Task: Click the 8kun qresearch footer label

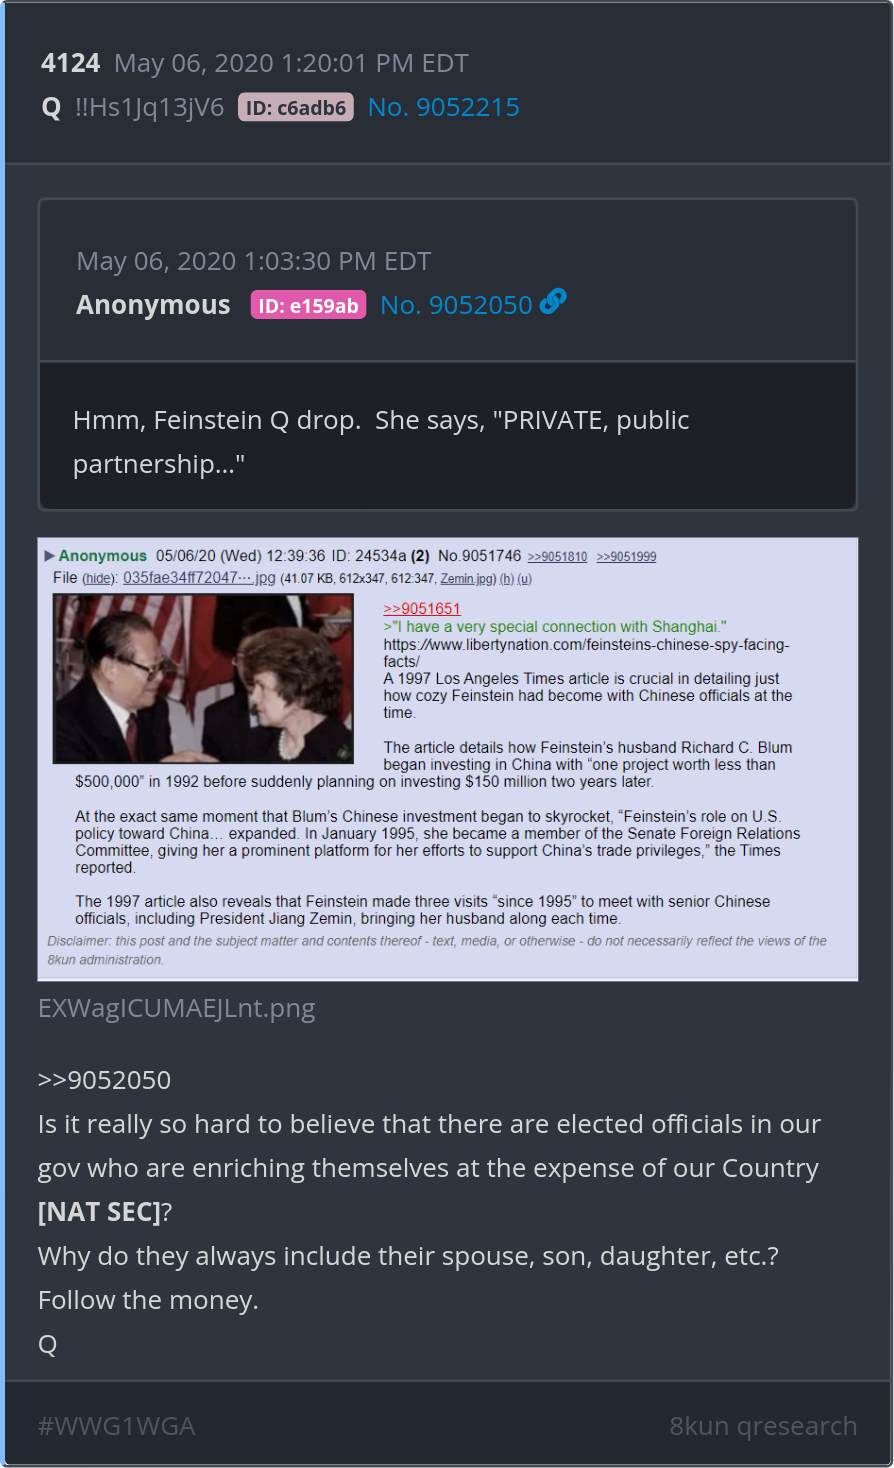Action: [x=763, y=1426]
